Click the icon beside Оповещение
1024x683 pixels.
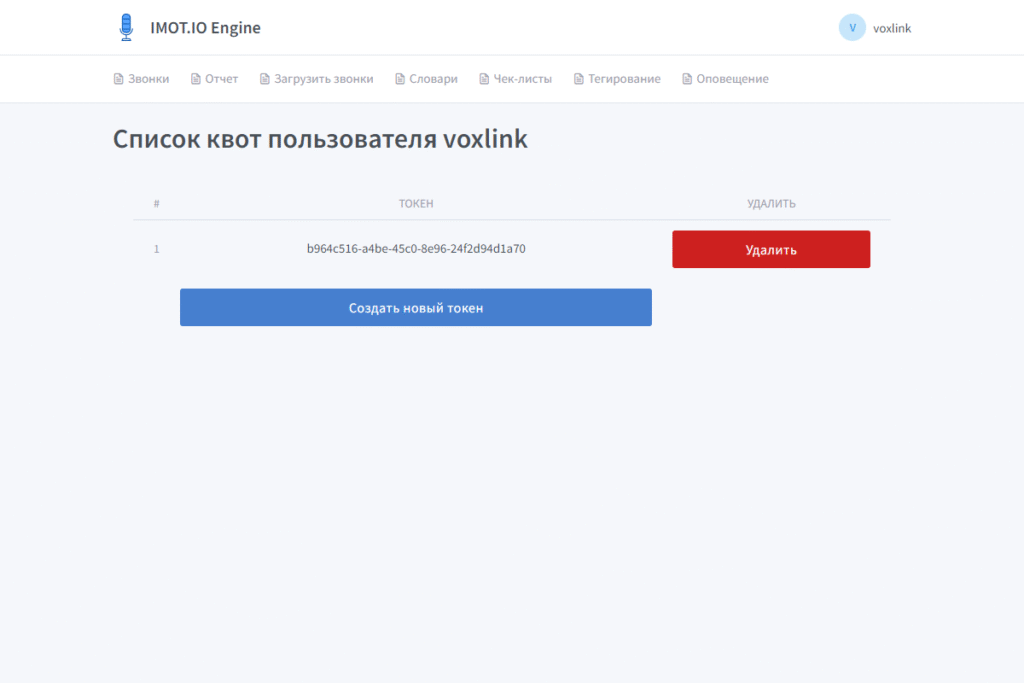[x=687, y=79]
